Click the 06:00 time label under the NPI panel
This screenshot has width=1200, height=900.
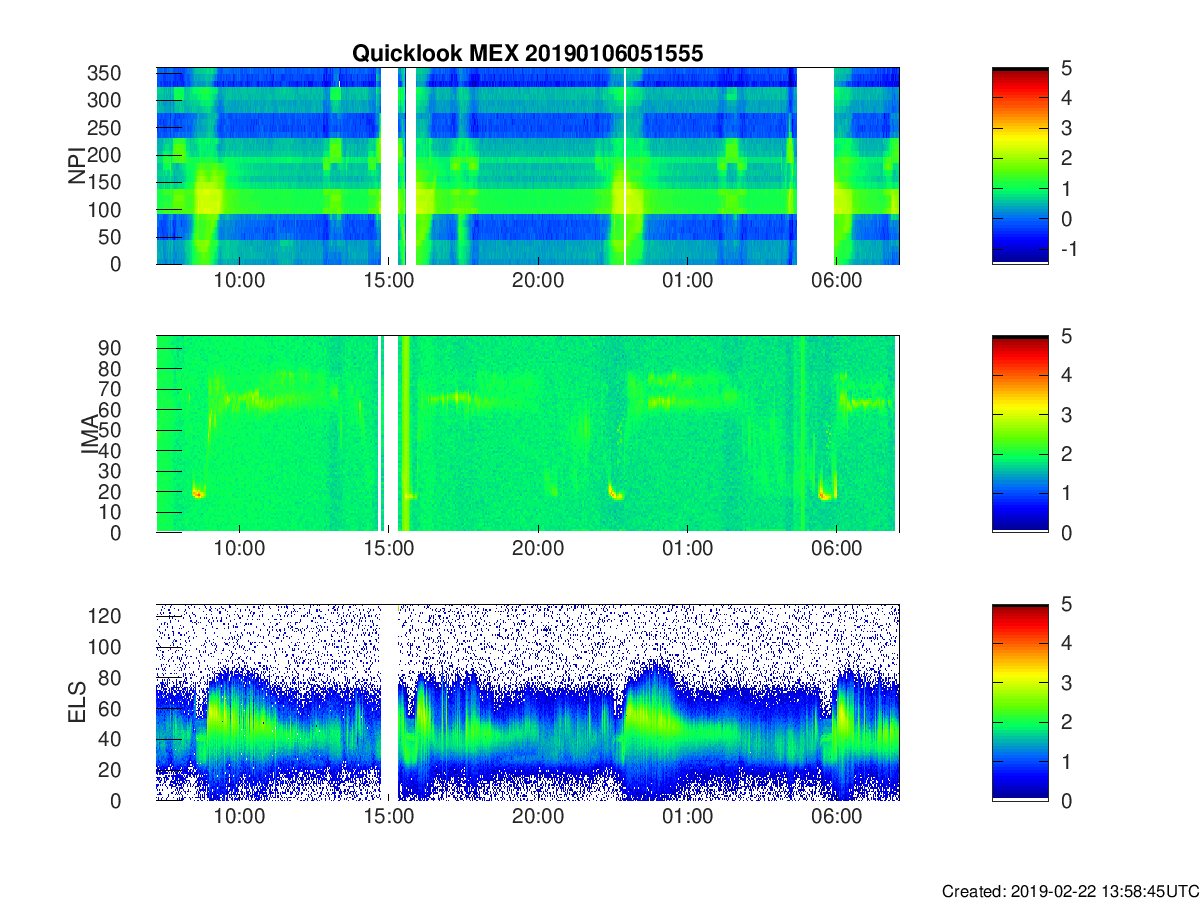(x=836, y=281)
